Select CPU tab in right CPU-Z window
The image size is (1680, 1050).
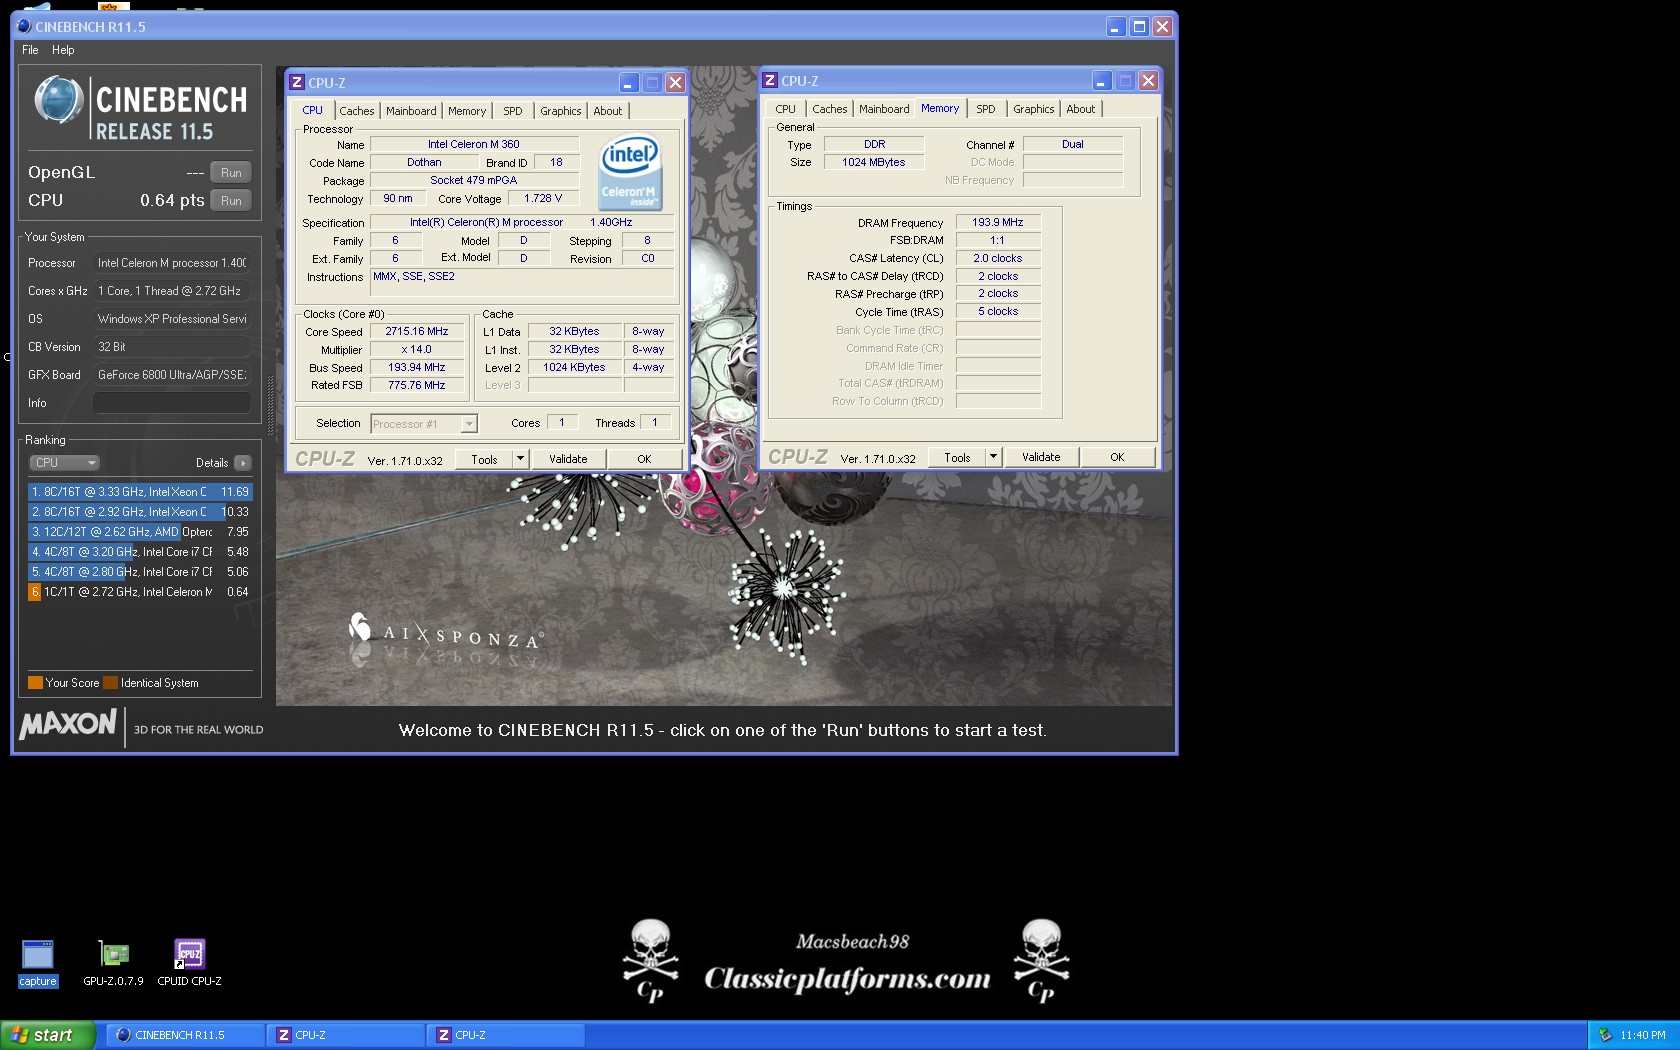coord(786,109)
